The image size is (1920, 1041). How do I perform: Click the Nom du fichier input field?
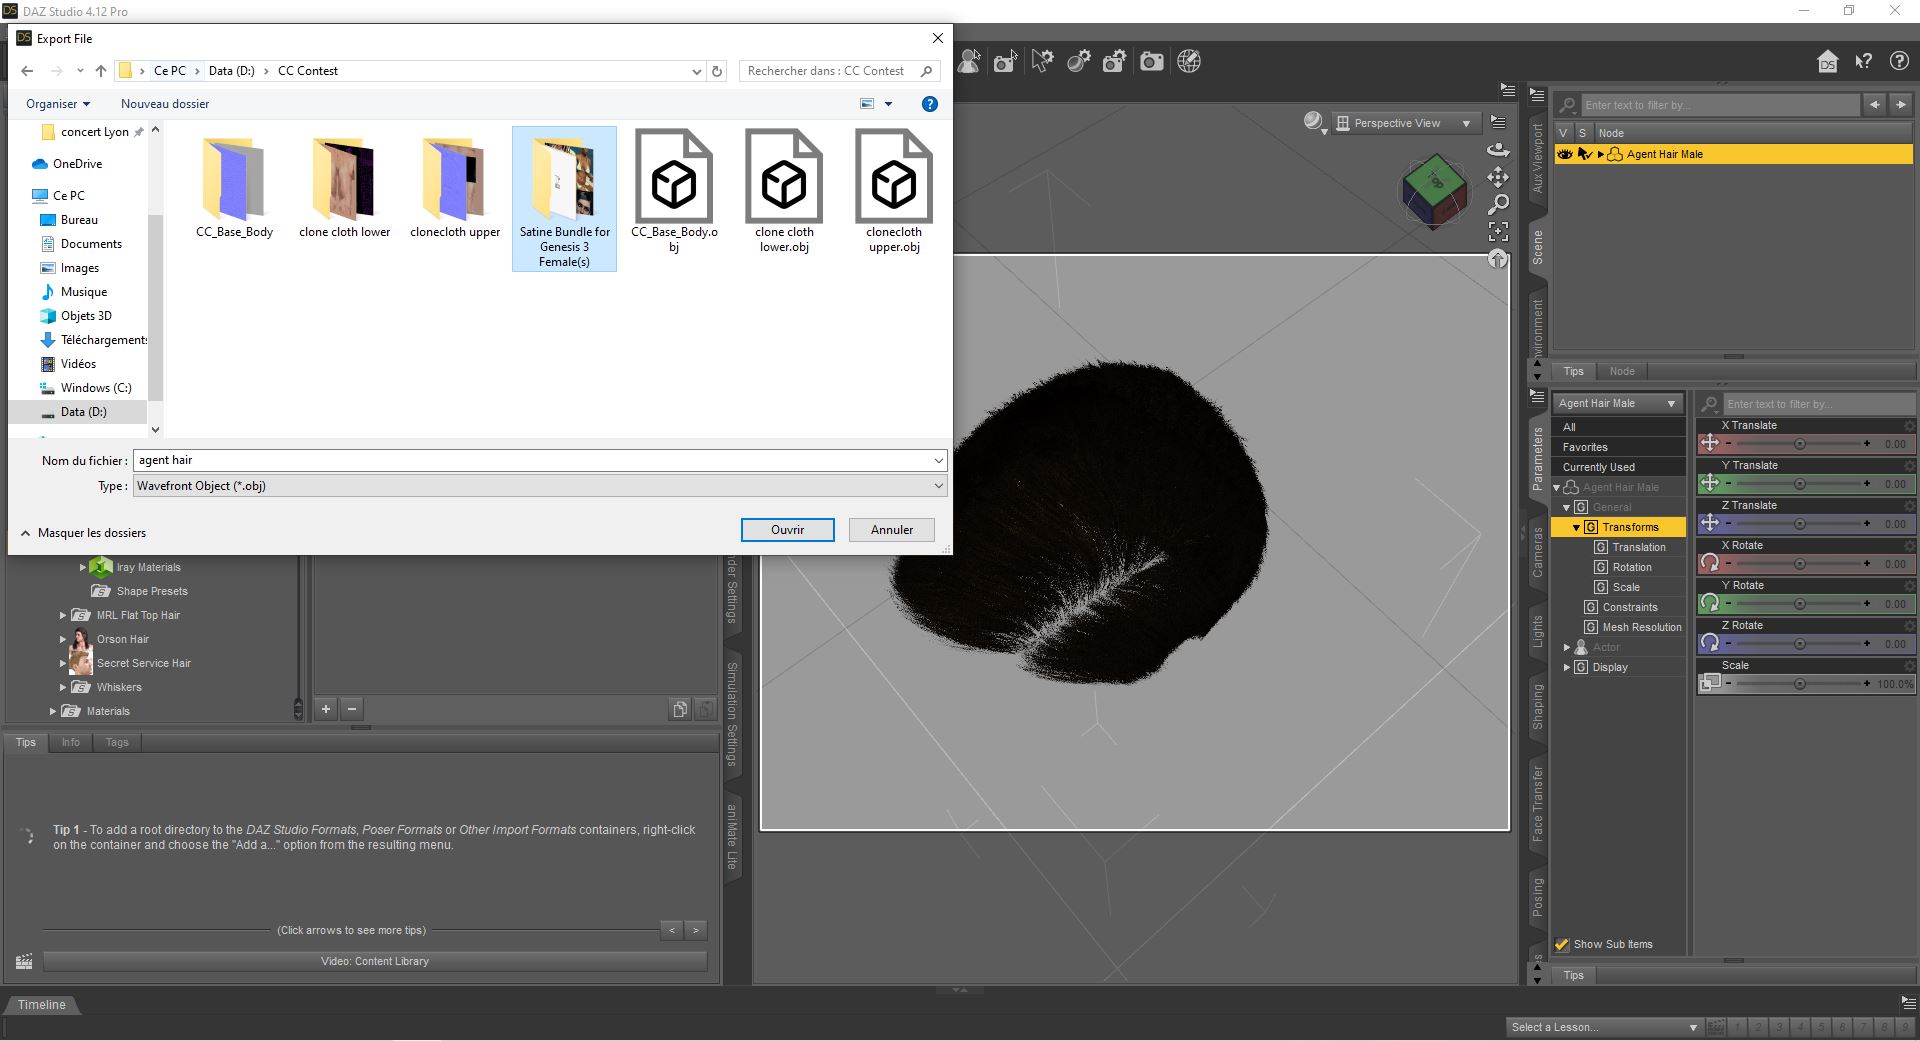540,460
